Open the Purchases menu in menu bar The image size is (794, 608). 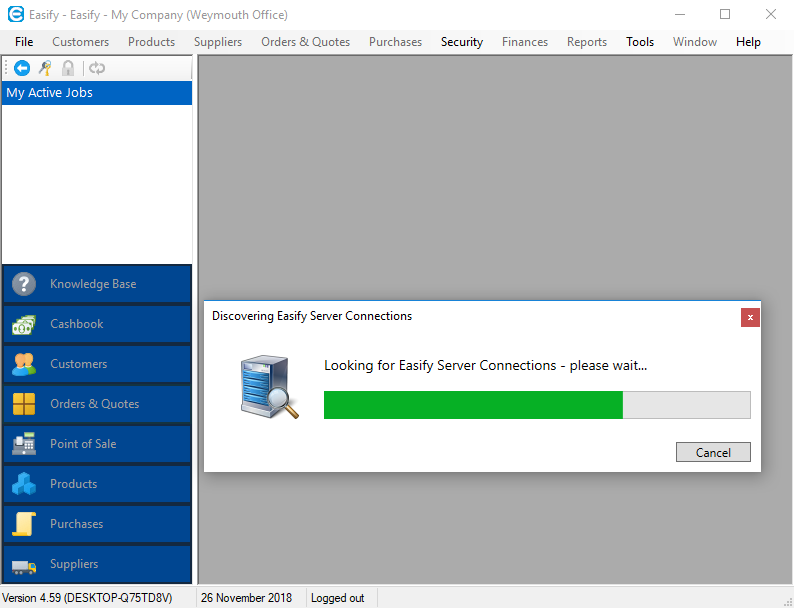pos(395,42)
